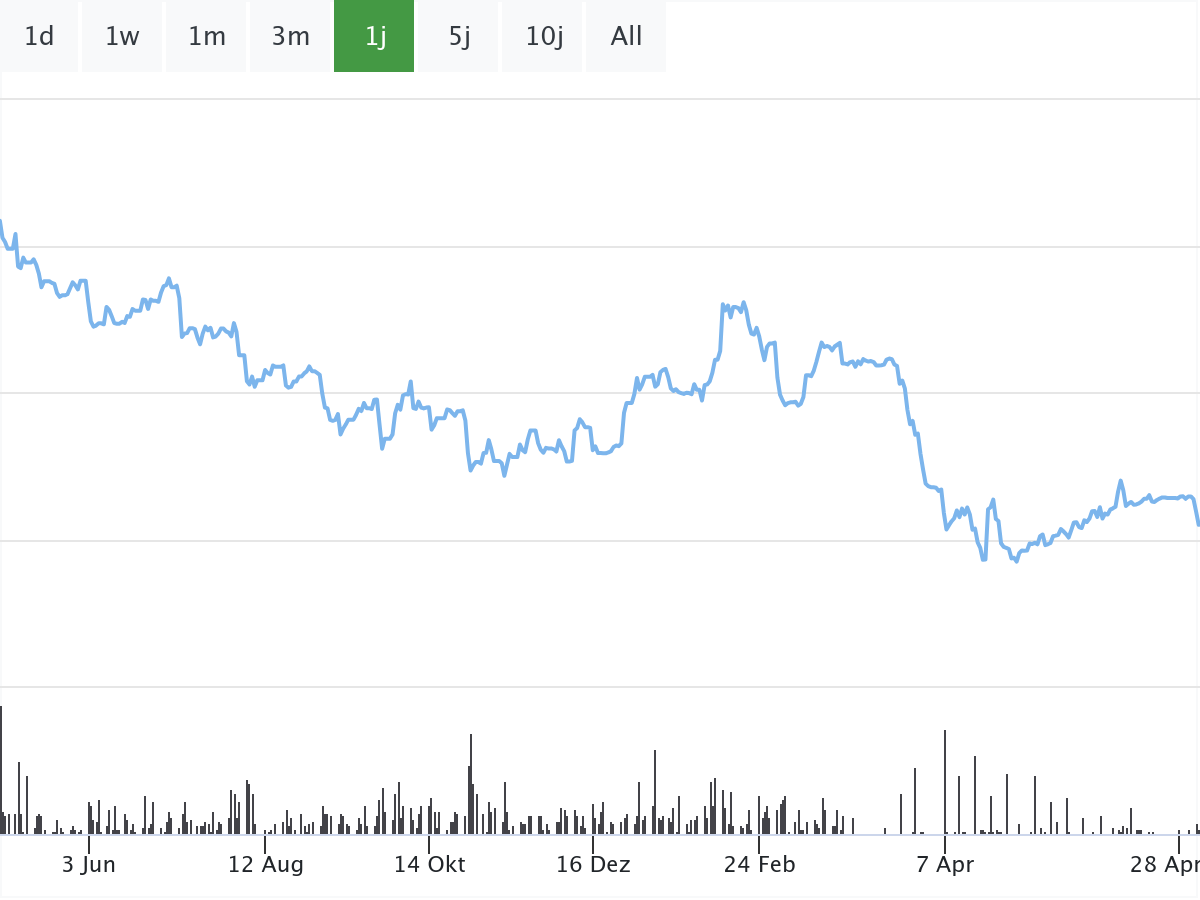The width and height of the screenshot is (1200, 900).
Task: Click the 7 Apr axis label
Action: click(x=945, y=864)
